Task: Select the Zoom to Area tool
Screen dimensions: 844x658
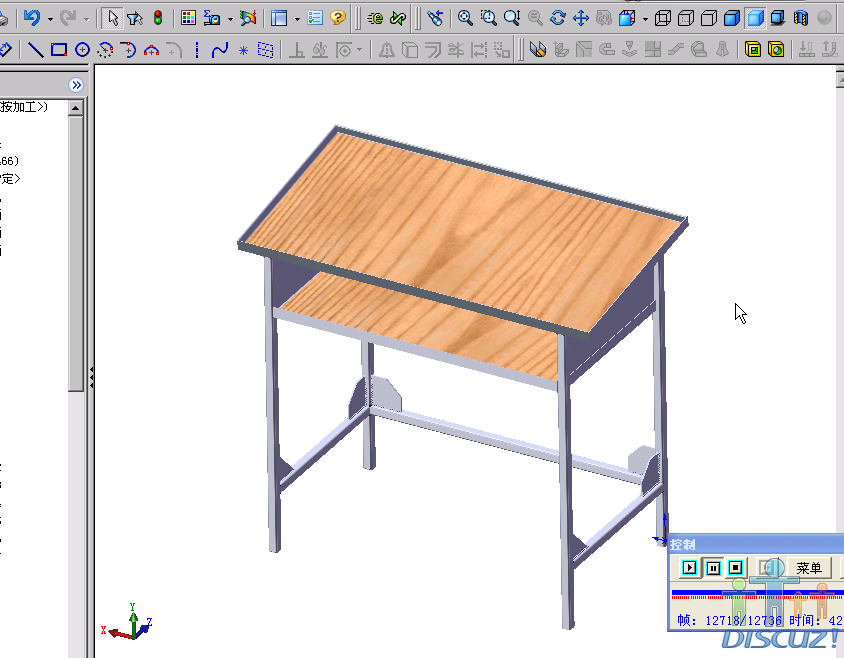Action: click(x=489, y=18)
